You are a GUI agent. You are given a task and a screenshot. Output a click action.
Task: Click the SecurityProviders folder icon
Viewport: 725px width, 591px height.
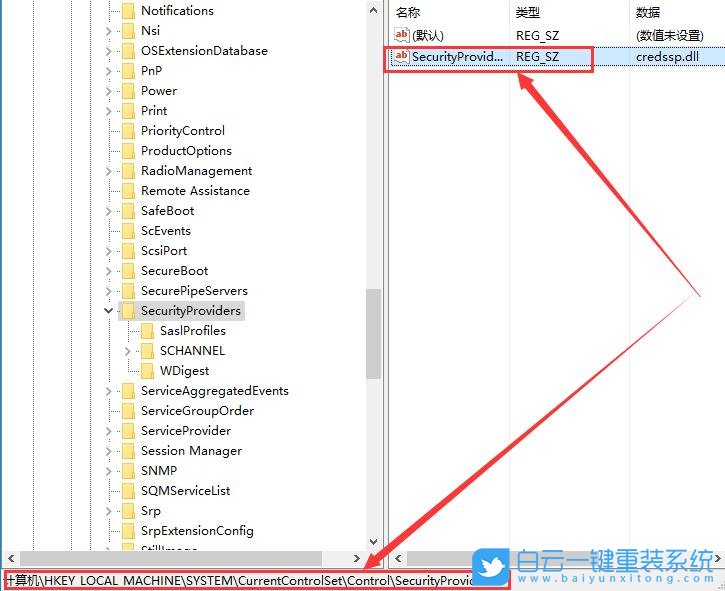[128, 311]
